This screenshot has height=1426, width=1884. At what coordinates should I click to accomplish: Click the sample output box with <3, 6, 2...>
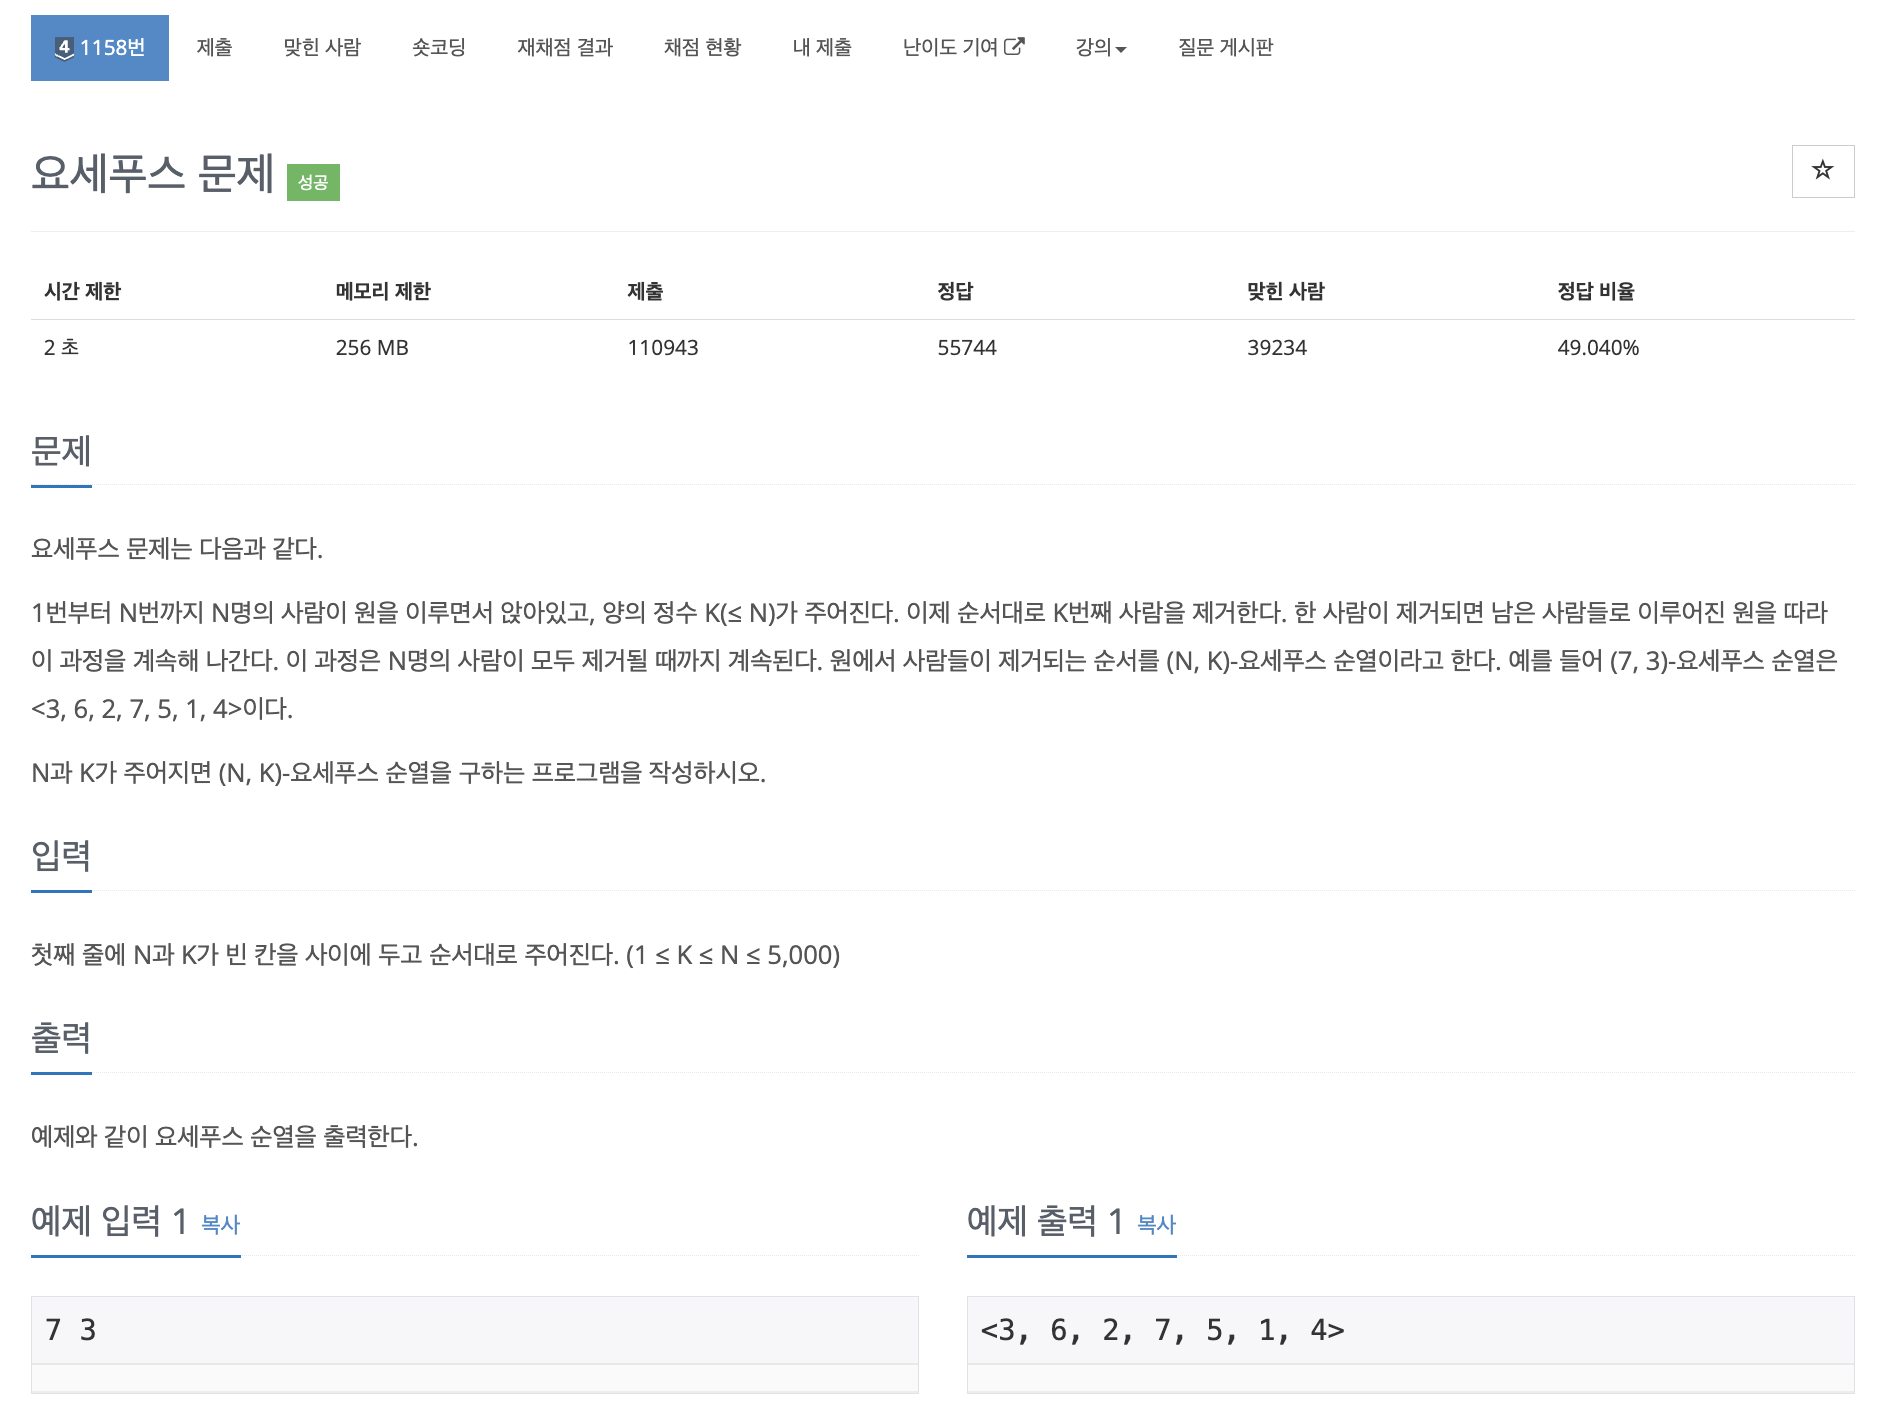[x=1410, y=1330]
